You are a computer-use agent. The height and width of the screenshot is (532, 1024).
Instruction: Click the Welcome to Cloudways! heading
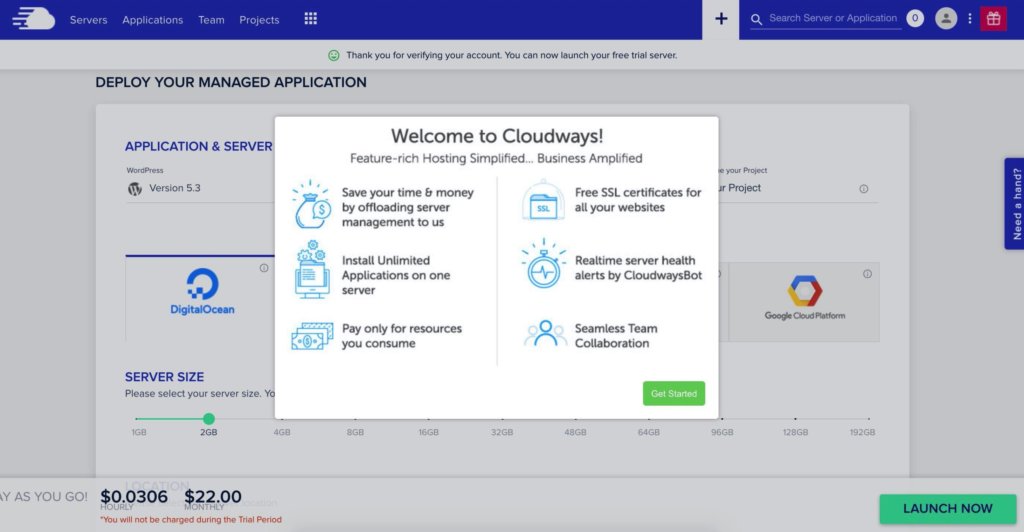pos(497,136)
